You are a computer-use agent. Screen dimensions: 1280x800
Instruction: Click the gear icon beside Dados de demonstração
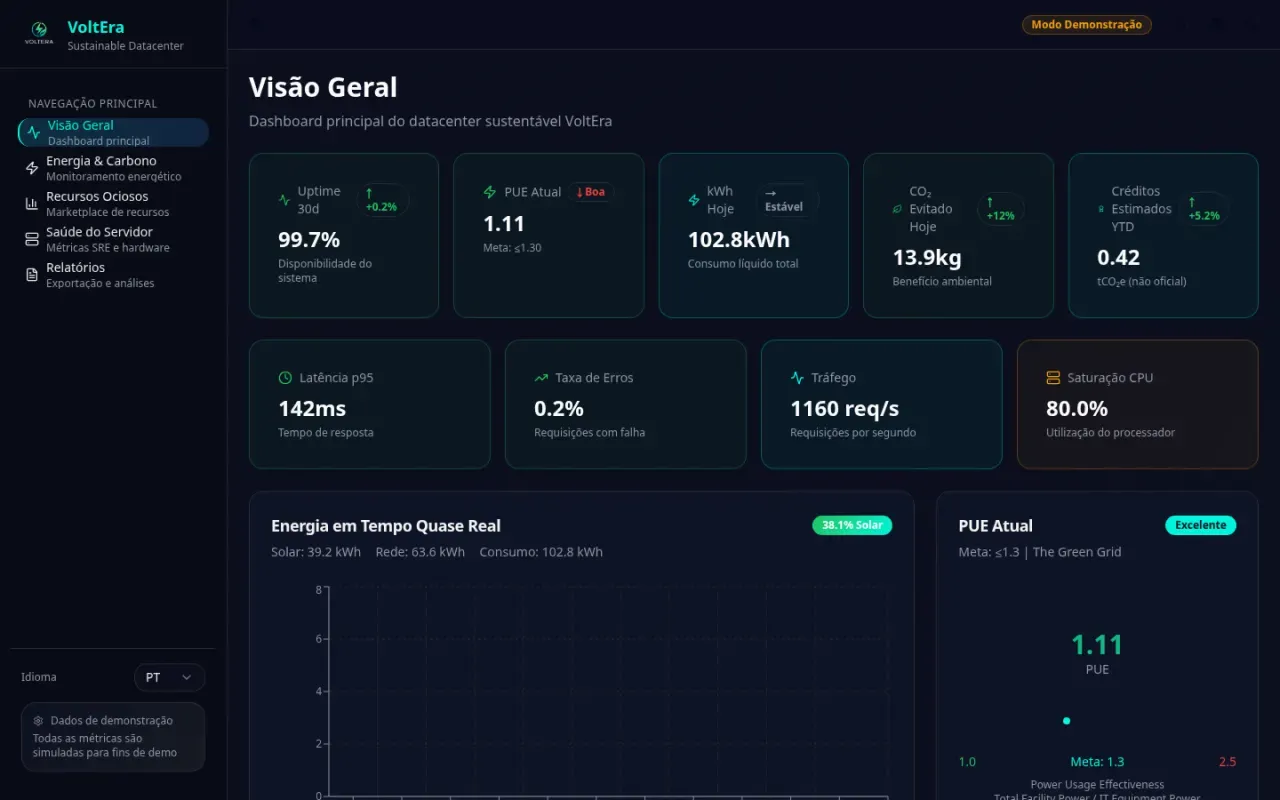(38, 720)
